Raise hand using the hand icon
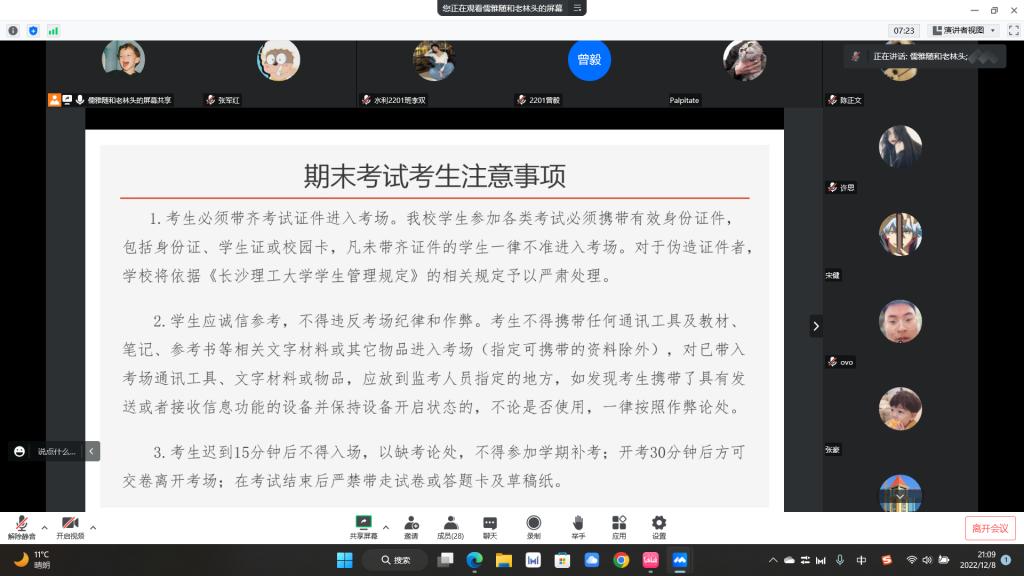This screenshot has height=576, width=1024. click(x=577, y=524)
